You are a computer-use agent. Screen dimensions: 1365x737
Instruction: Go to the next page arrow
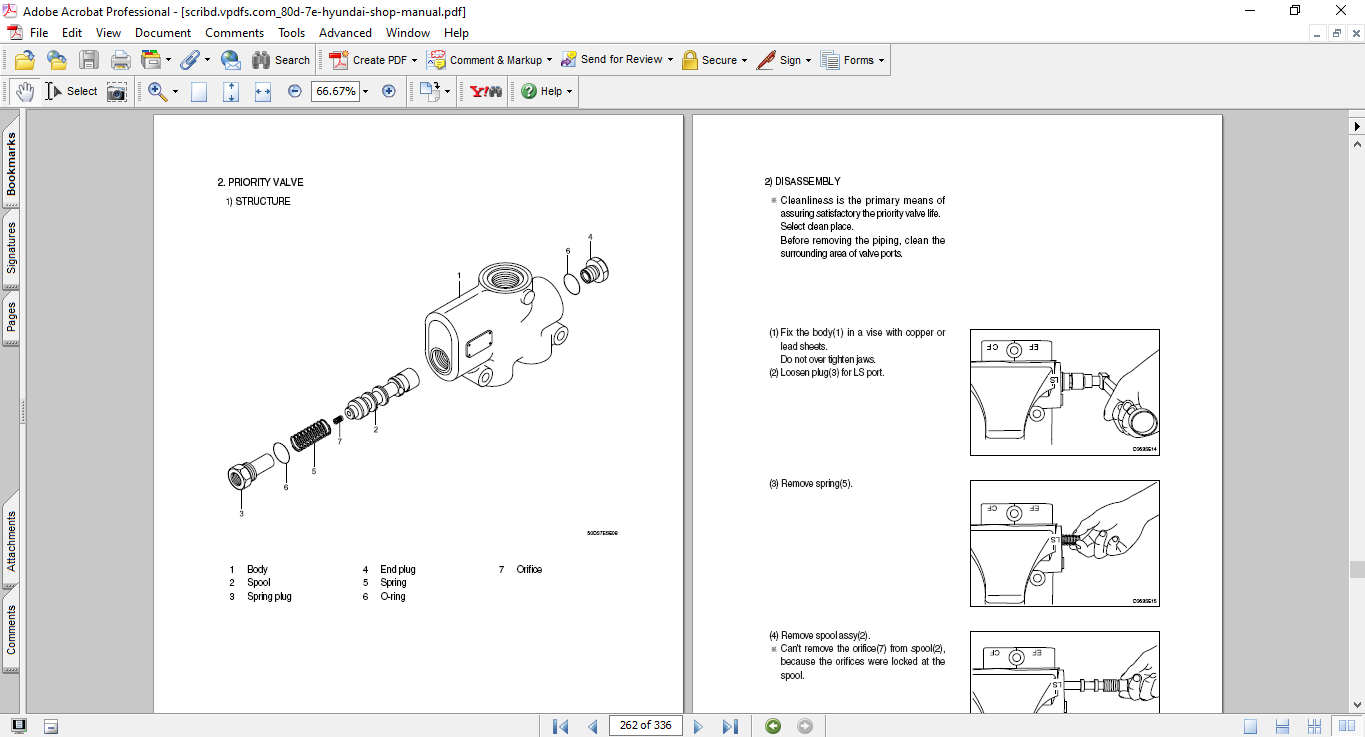[x=698, y=726]
